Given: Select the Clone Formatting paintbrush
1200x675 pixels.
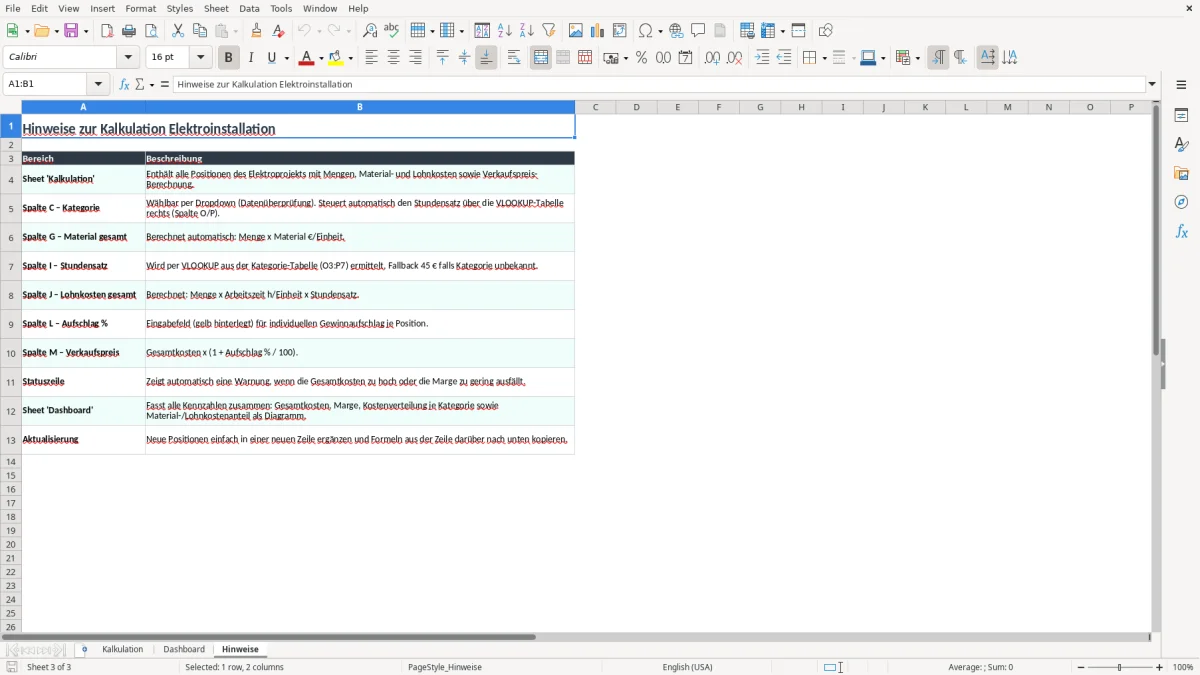Looking at the screenshot, I should [x=256, y=31].
